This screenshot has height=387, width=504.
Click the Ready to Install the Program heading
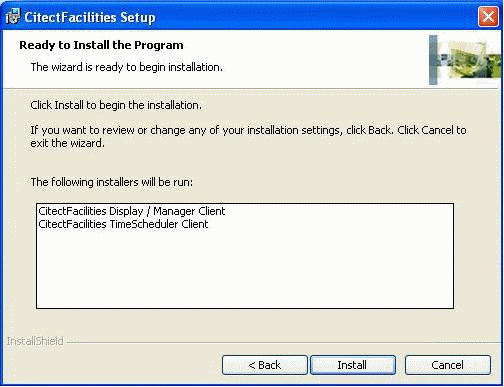click(101, 45)
